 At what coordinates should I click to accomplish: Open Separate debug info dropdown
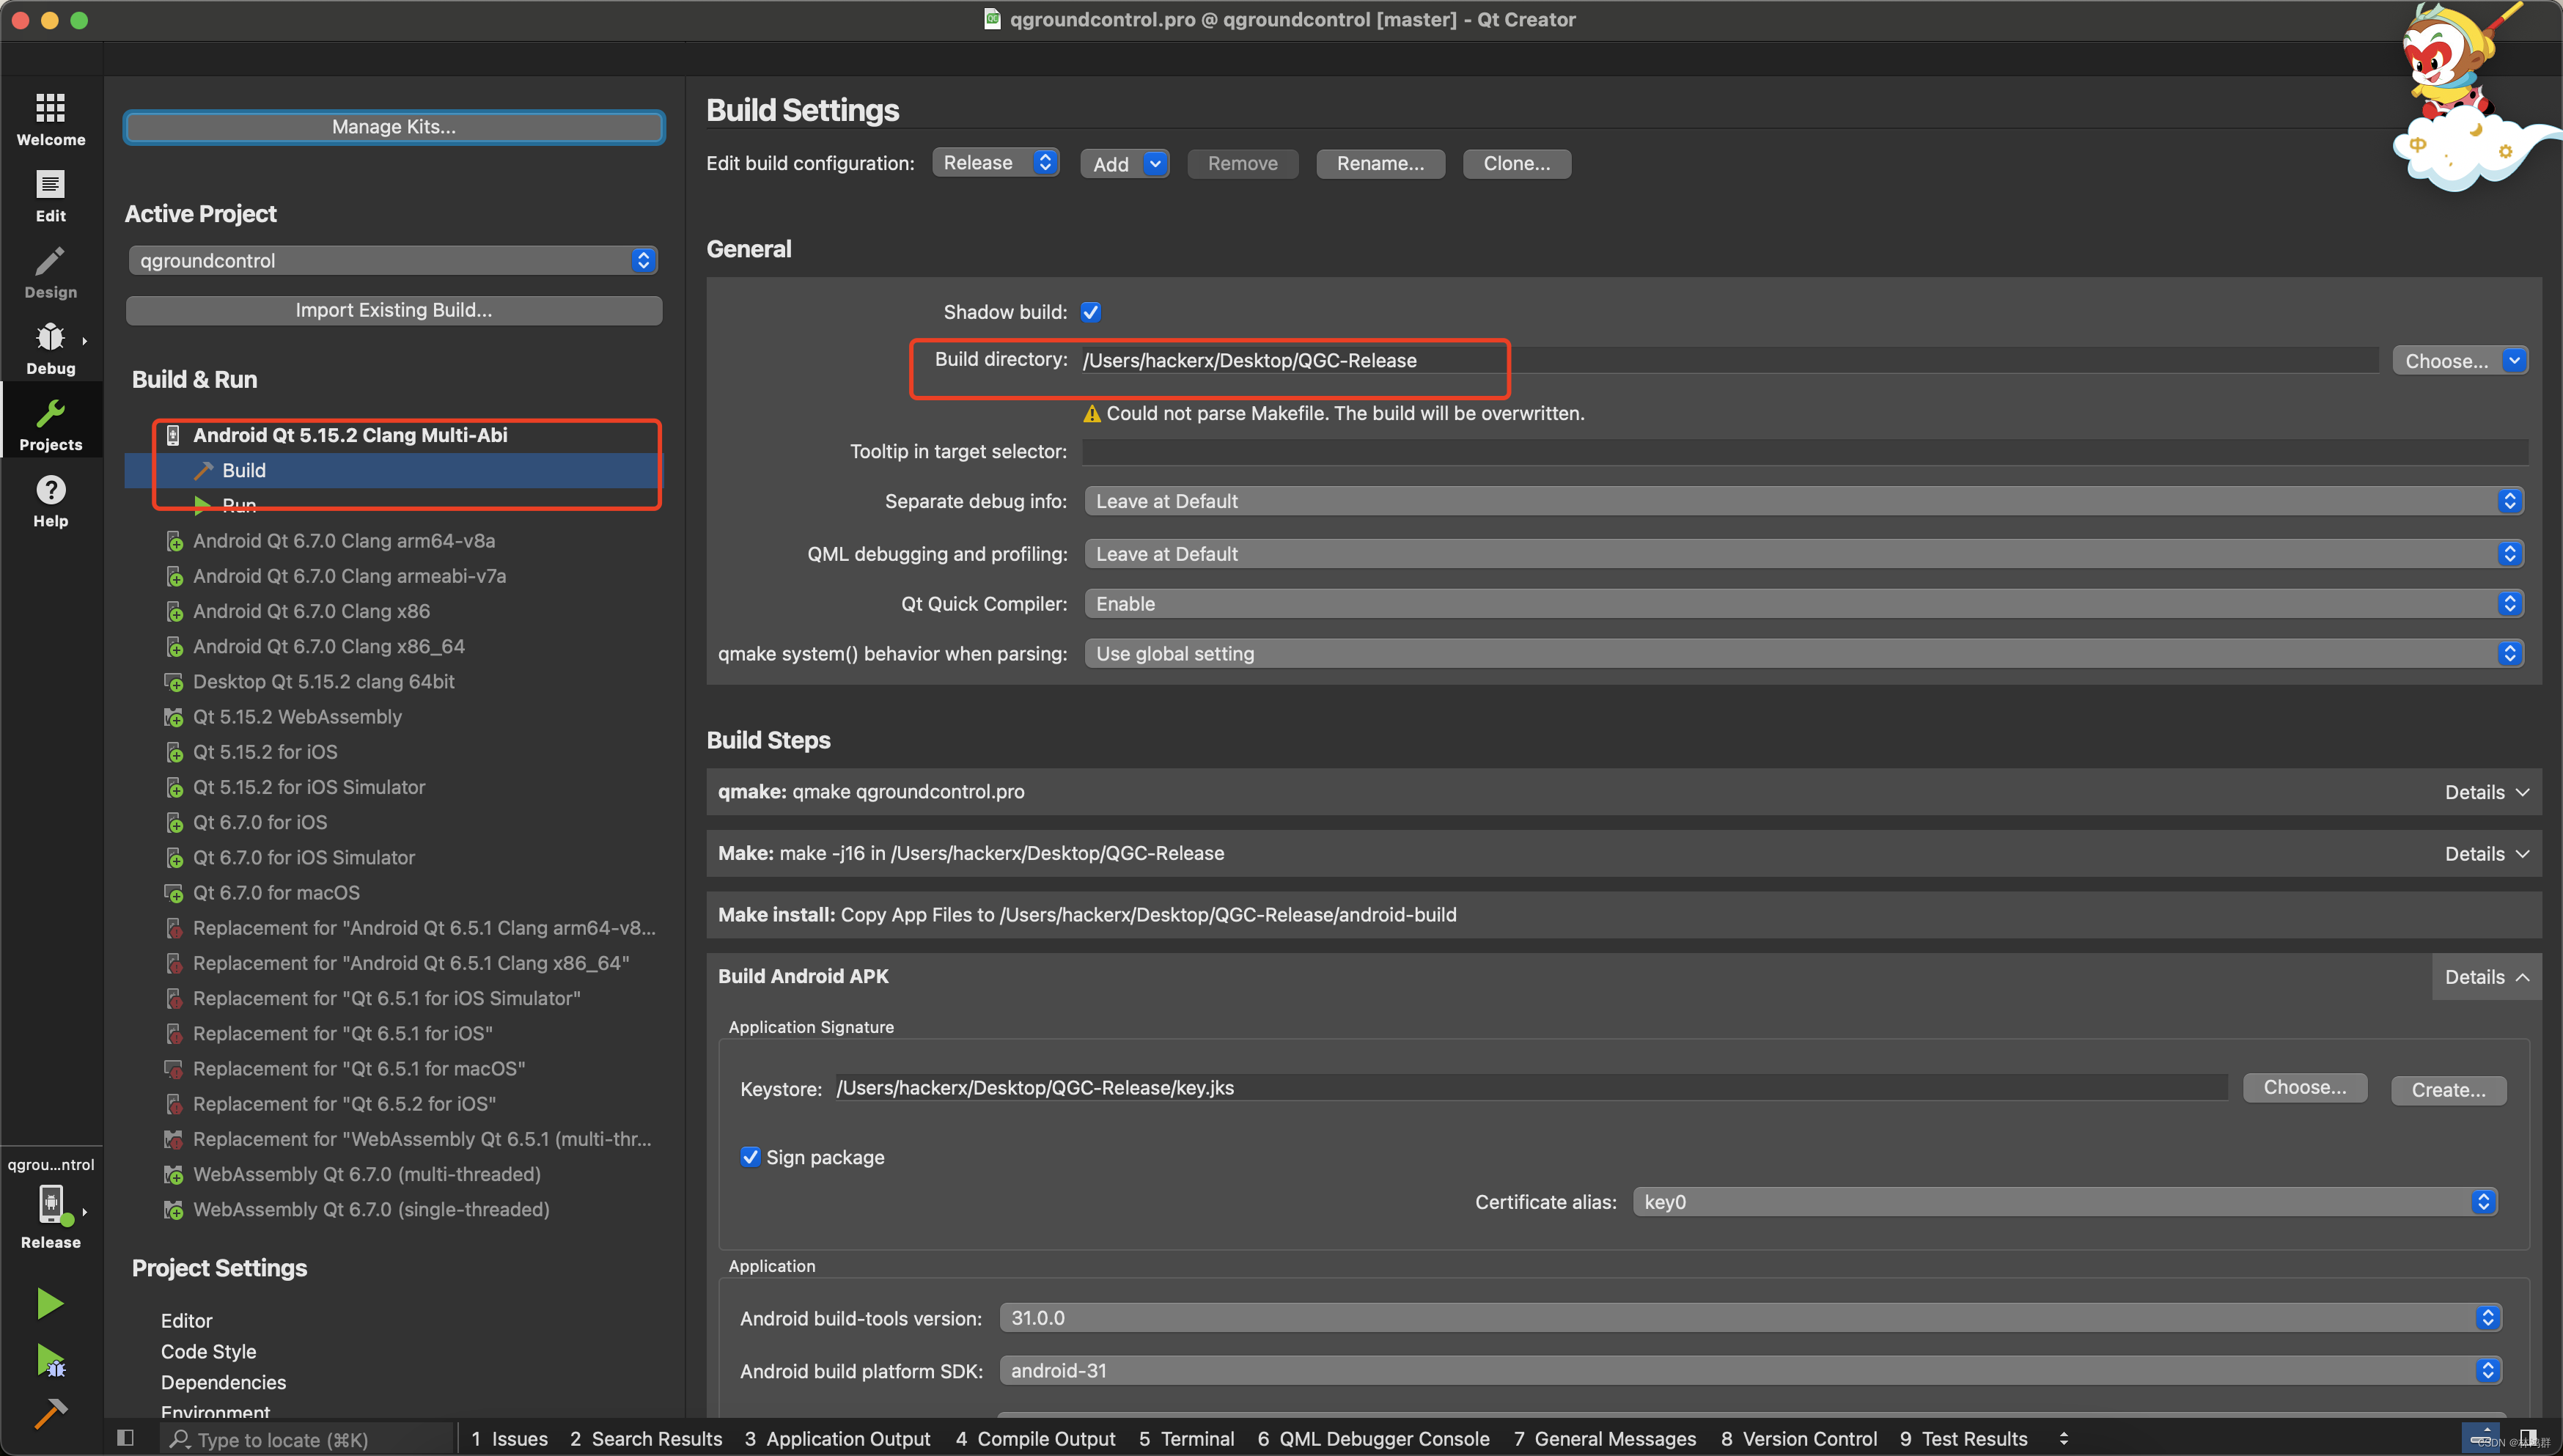tap(1804, 501)
